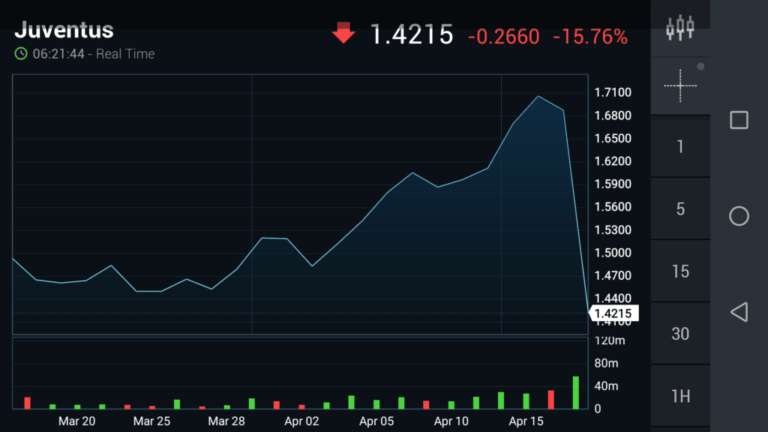
Task: Tap the Android back triangle button
Action: pyautogui.click(x=739, y=312)
